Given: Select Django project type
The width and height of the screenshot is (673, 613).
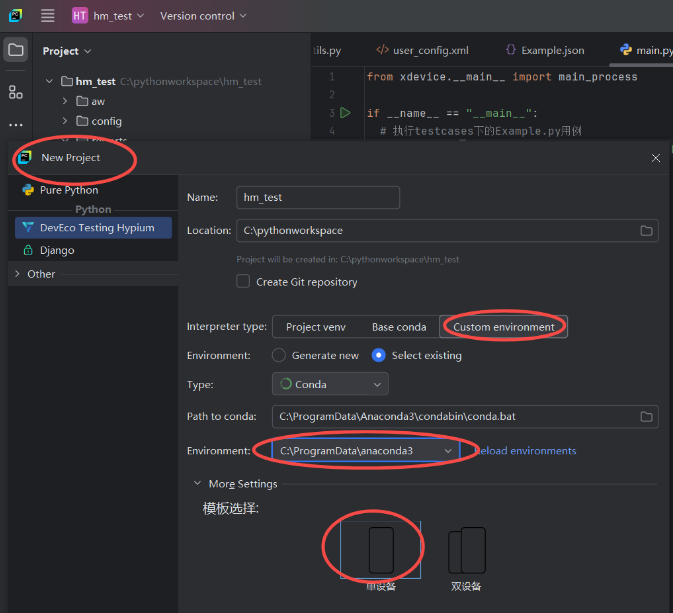Looking at the screenshot, I should click(x=93, y=250).
